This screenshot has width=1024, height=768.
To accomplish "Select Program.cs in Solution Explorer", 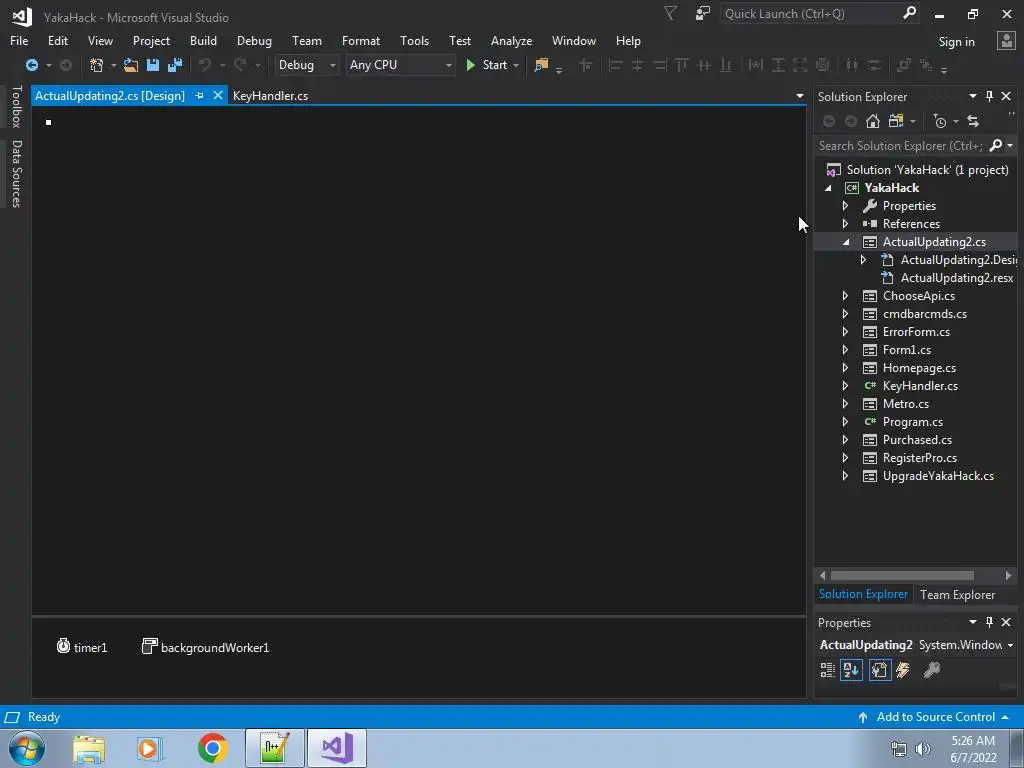I will 912,422.
